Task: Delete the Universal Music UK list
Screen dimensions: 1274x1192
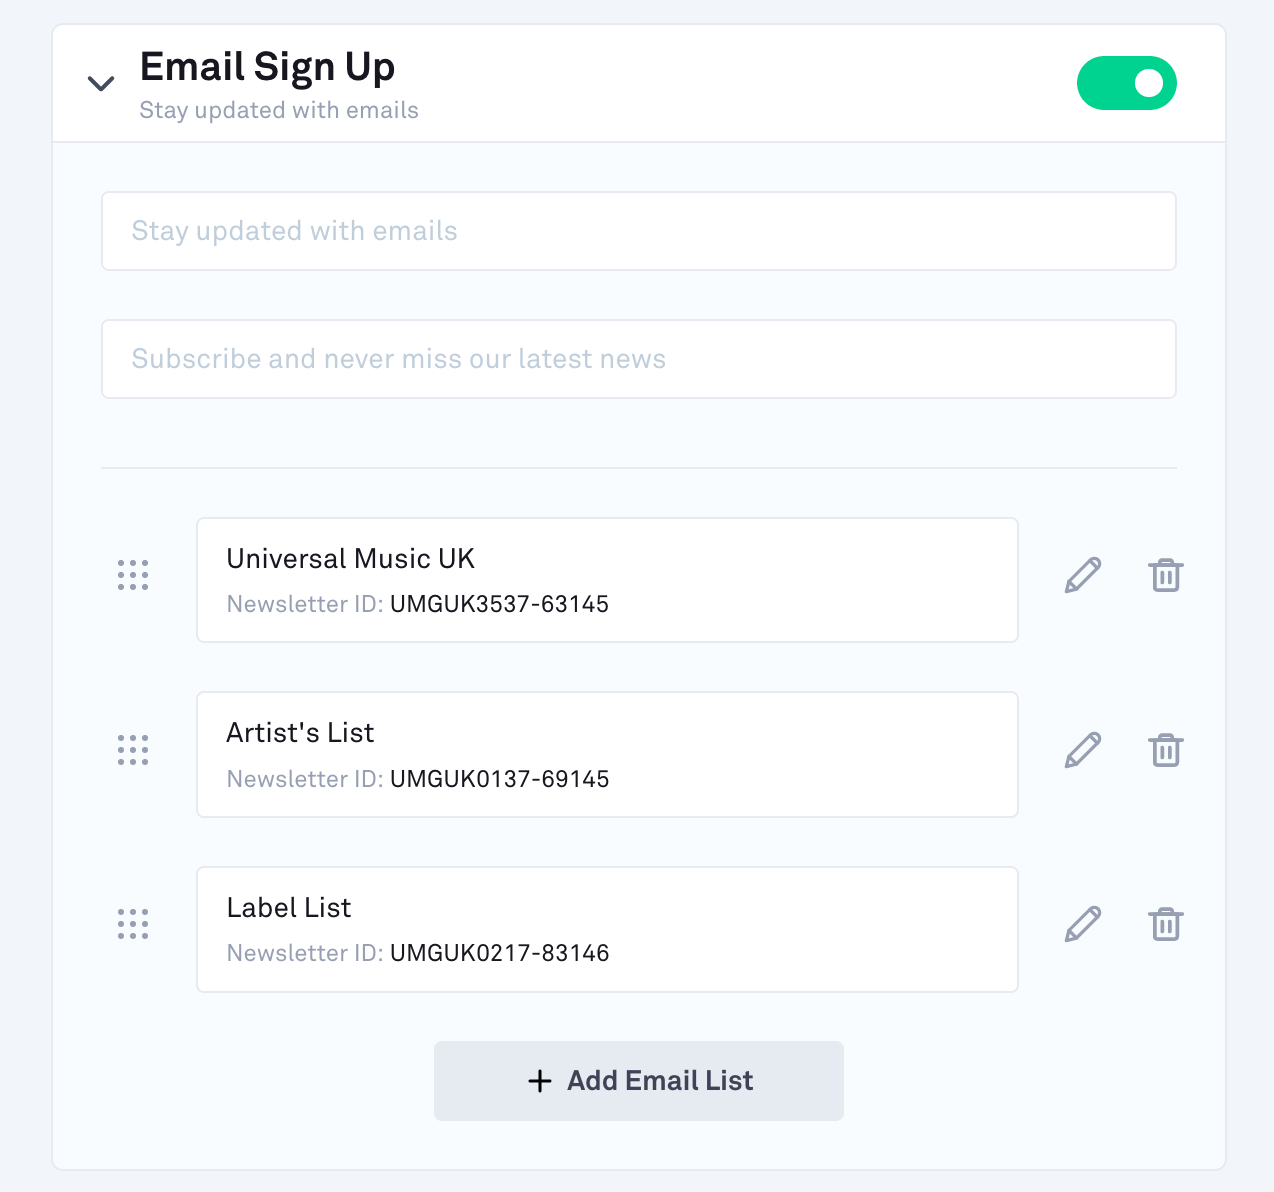Action: click(x=1166, y=576)
